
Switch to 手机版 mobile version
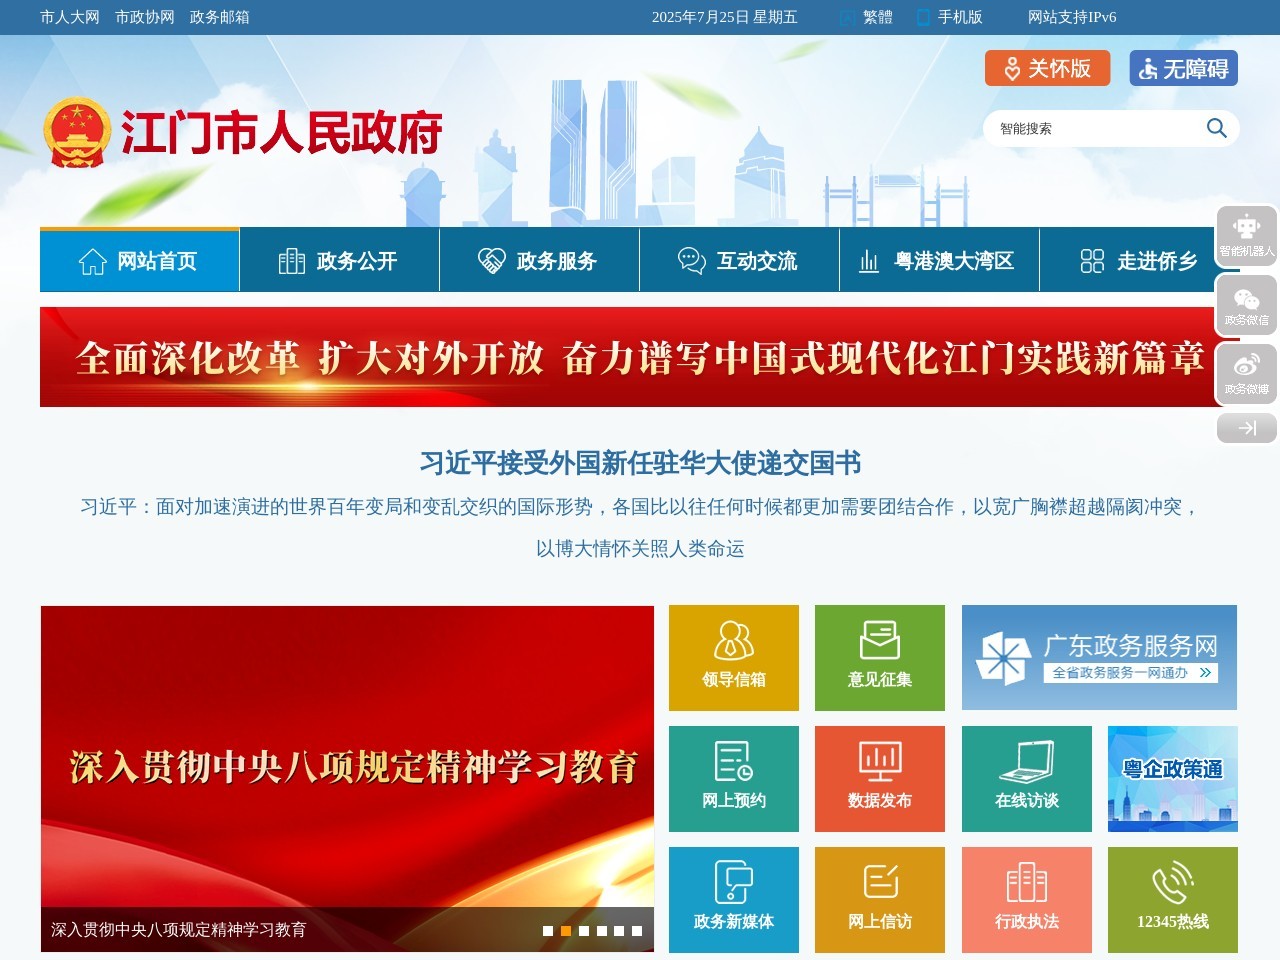[x=957, y=17]
